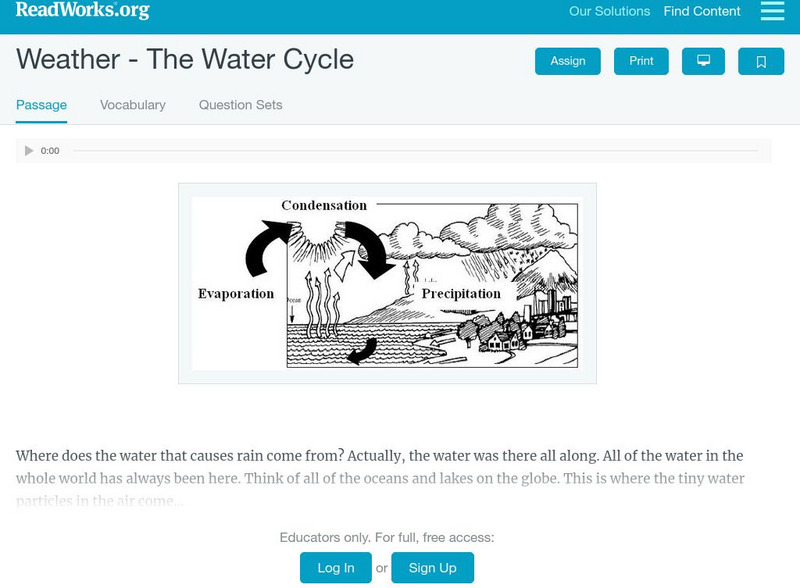Click the audio progress bar
Viewport: 800px width, 588px height.
[x=415, y=151]
